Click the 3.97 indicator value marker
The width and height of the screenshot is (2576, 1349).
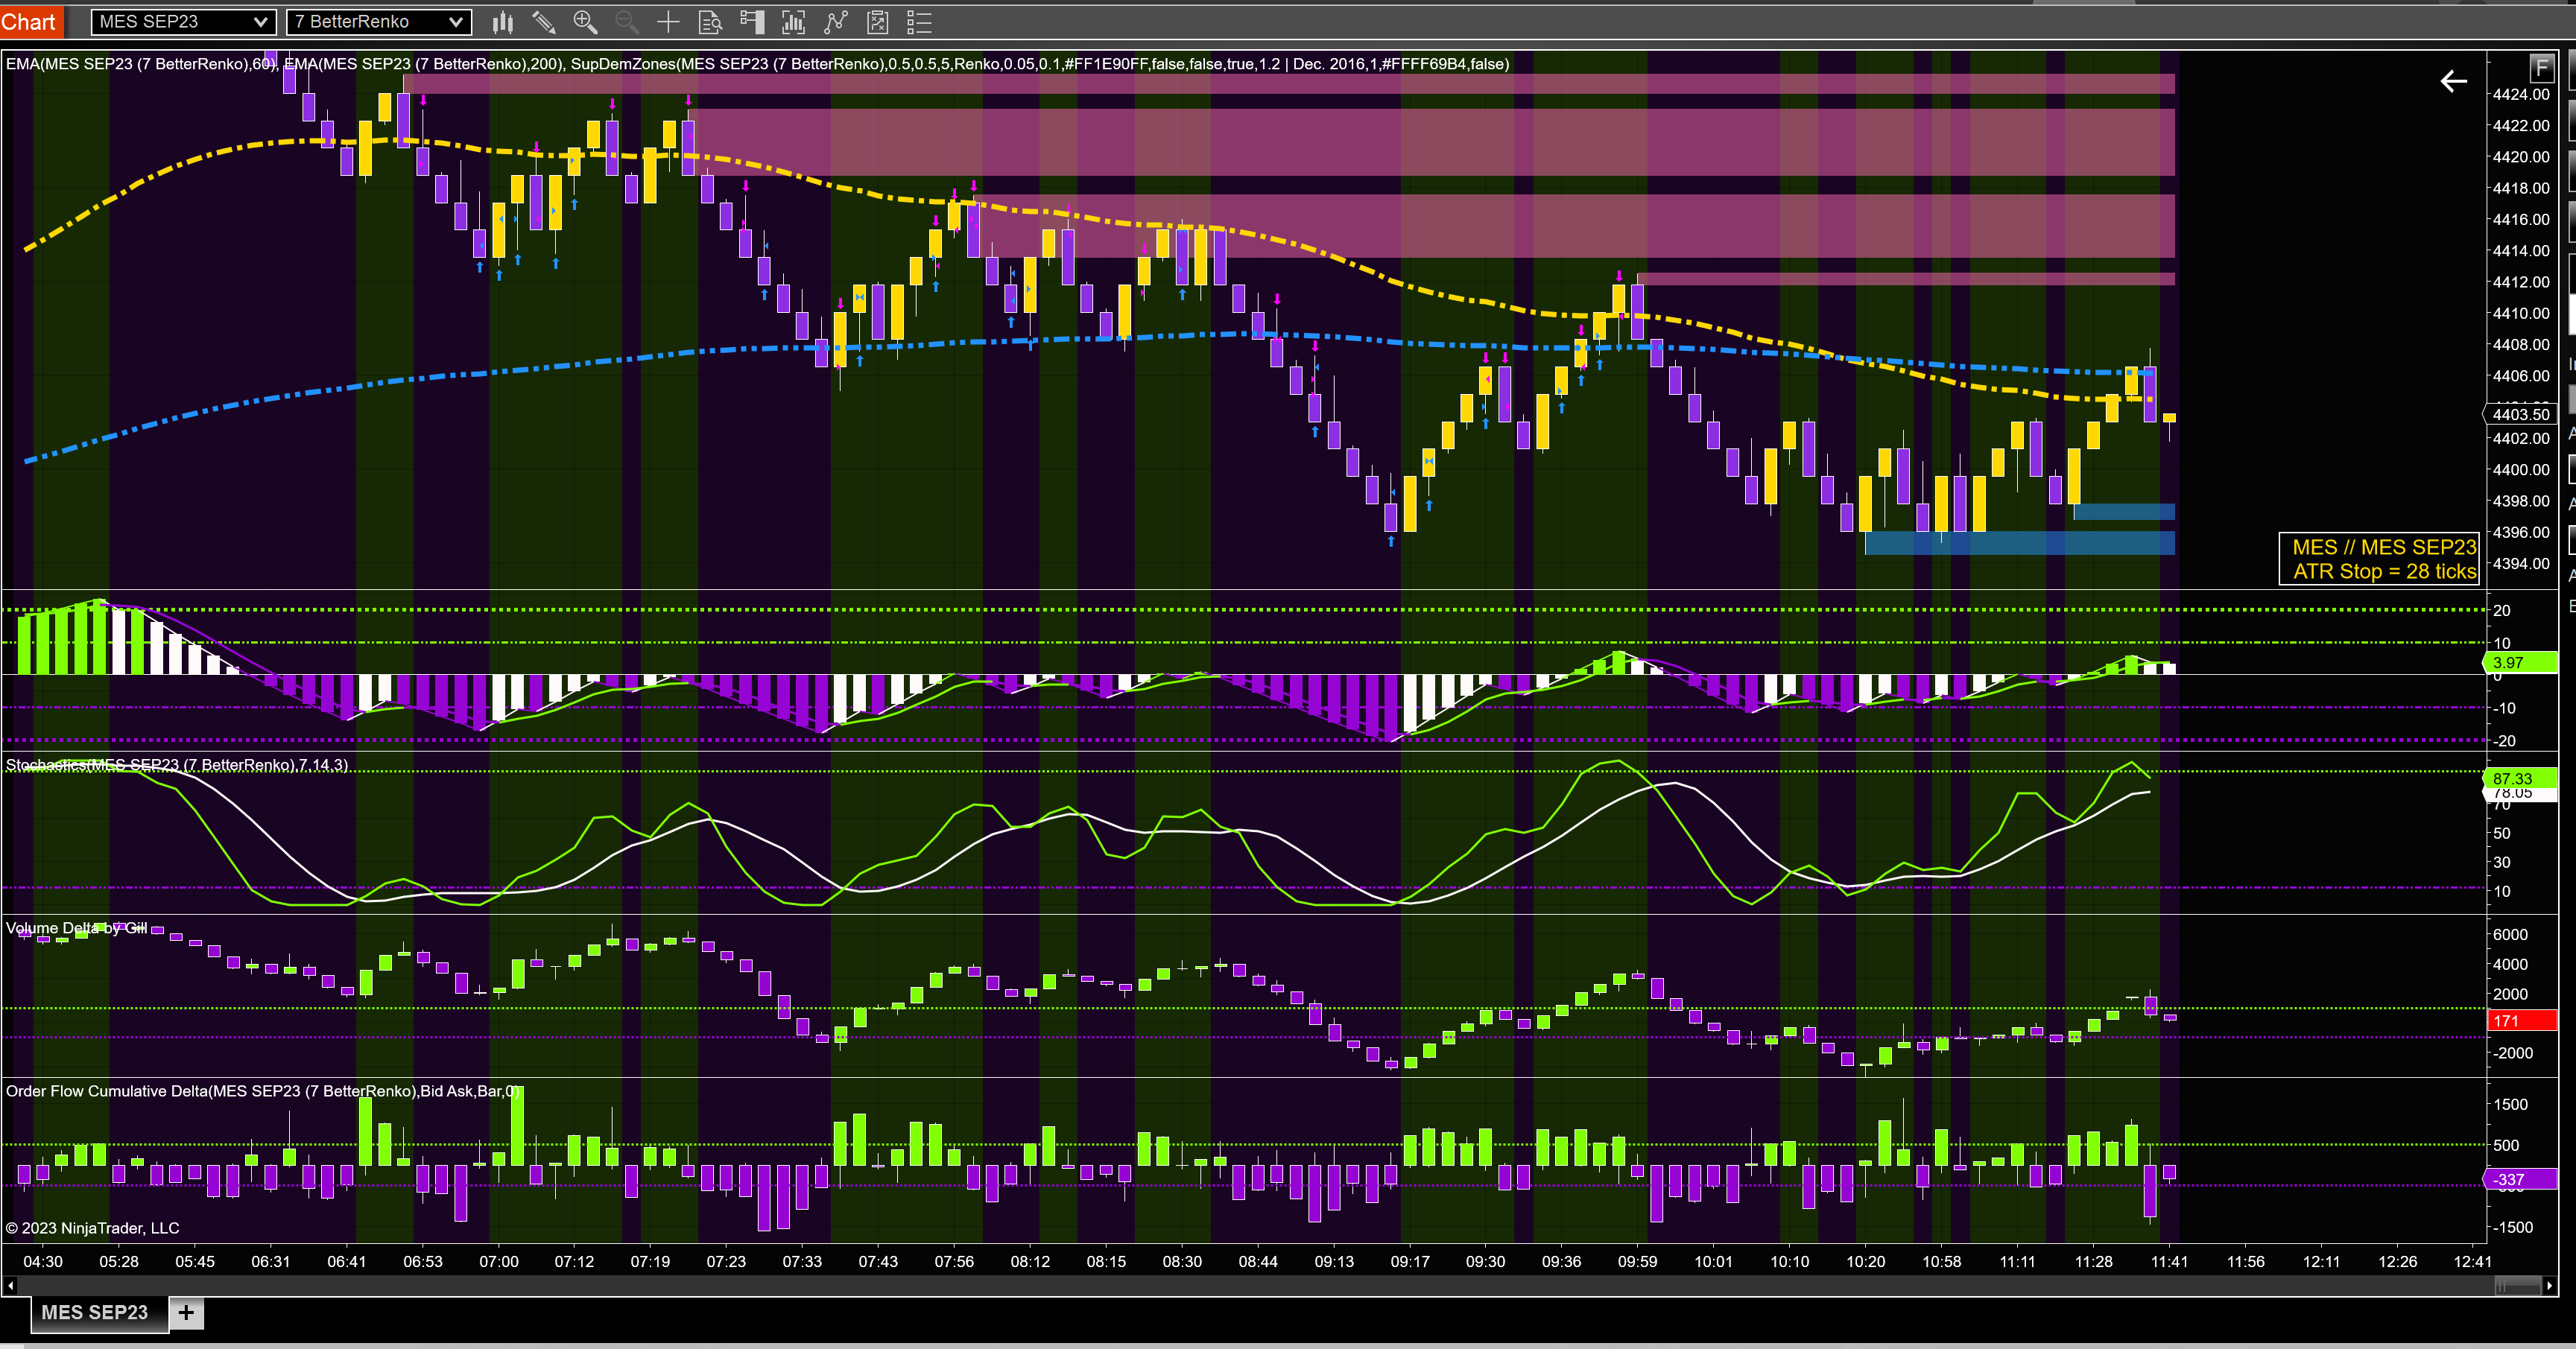click(2520, 662)
